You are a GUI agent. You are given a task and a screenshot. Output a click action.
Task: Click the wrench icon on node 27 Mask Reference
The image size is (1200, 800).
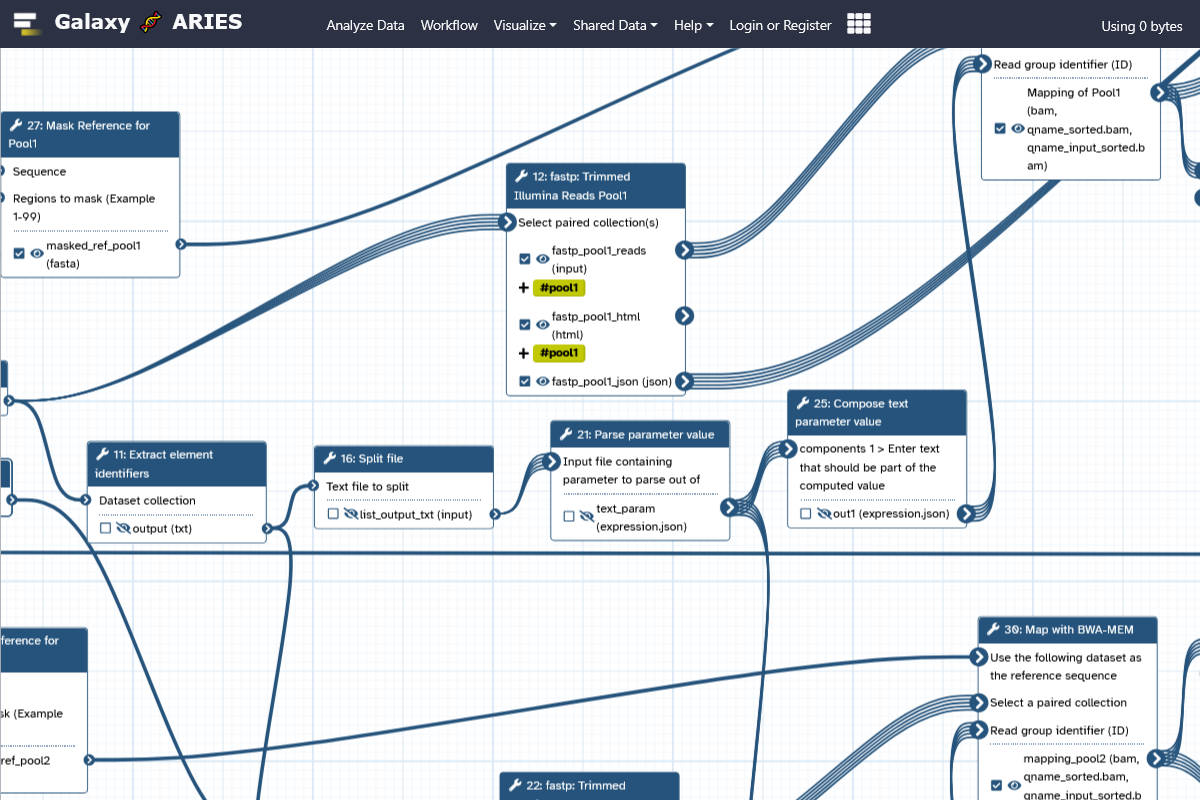click(x=15, y=125)
